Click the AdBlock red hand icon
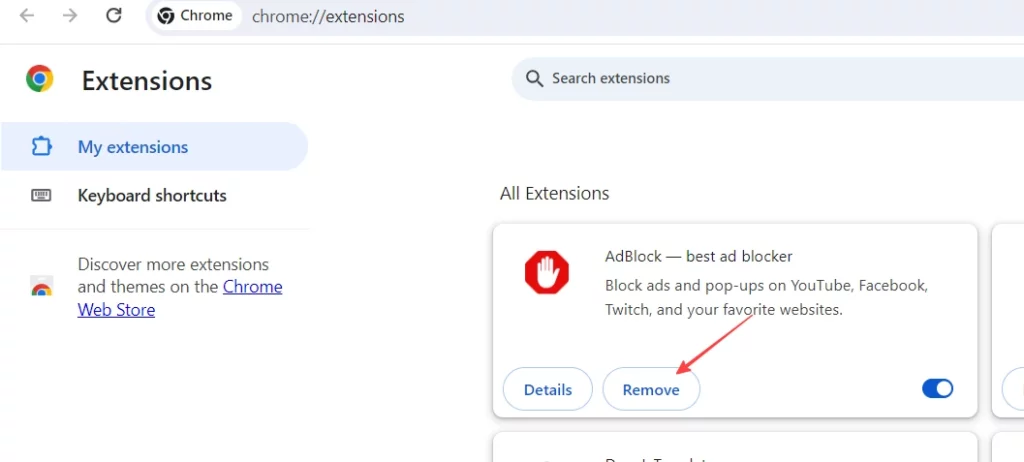Image resolution: width=1024 pixels, height=462 pixels. click(547, 272)
